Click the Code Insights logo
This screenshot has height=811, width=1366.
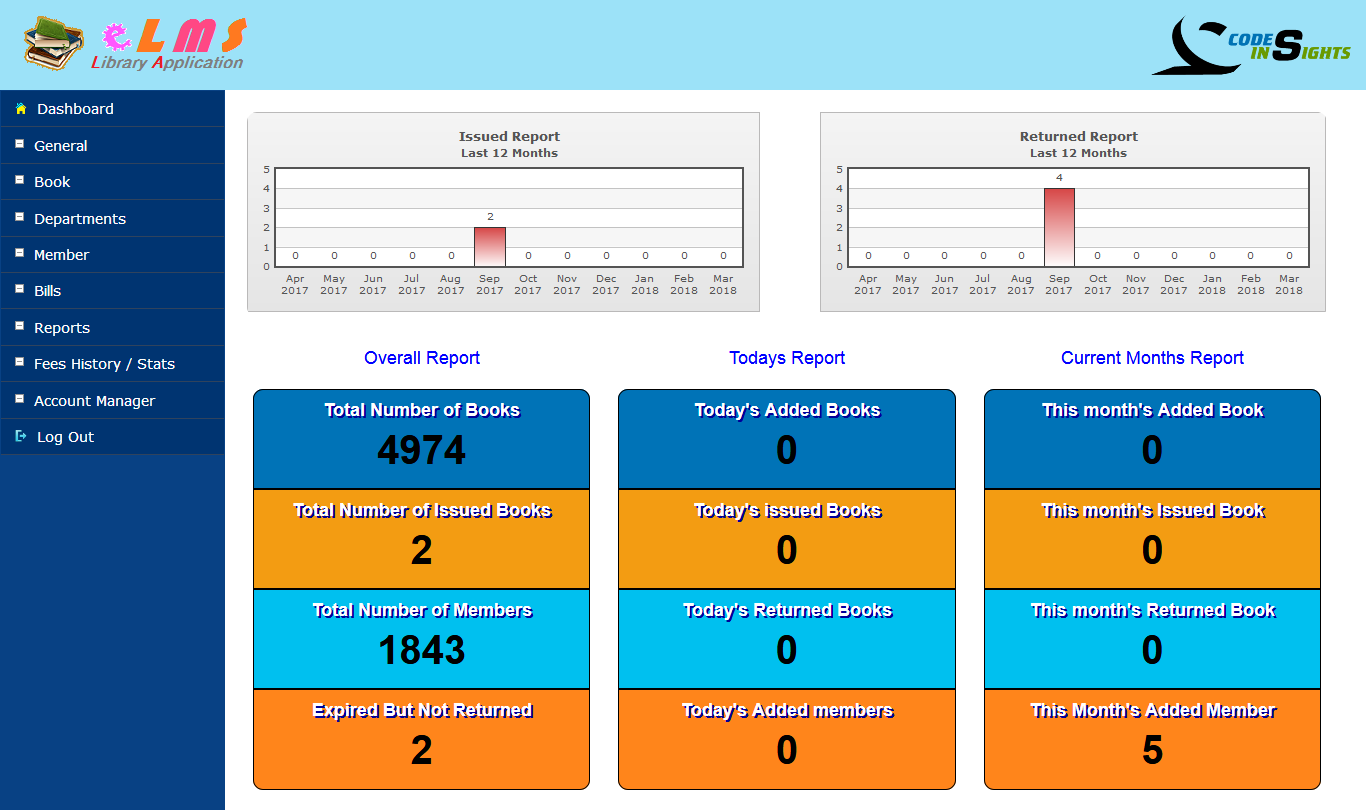click(1251, 46)
